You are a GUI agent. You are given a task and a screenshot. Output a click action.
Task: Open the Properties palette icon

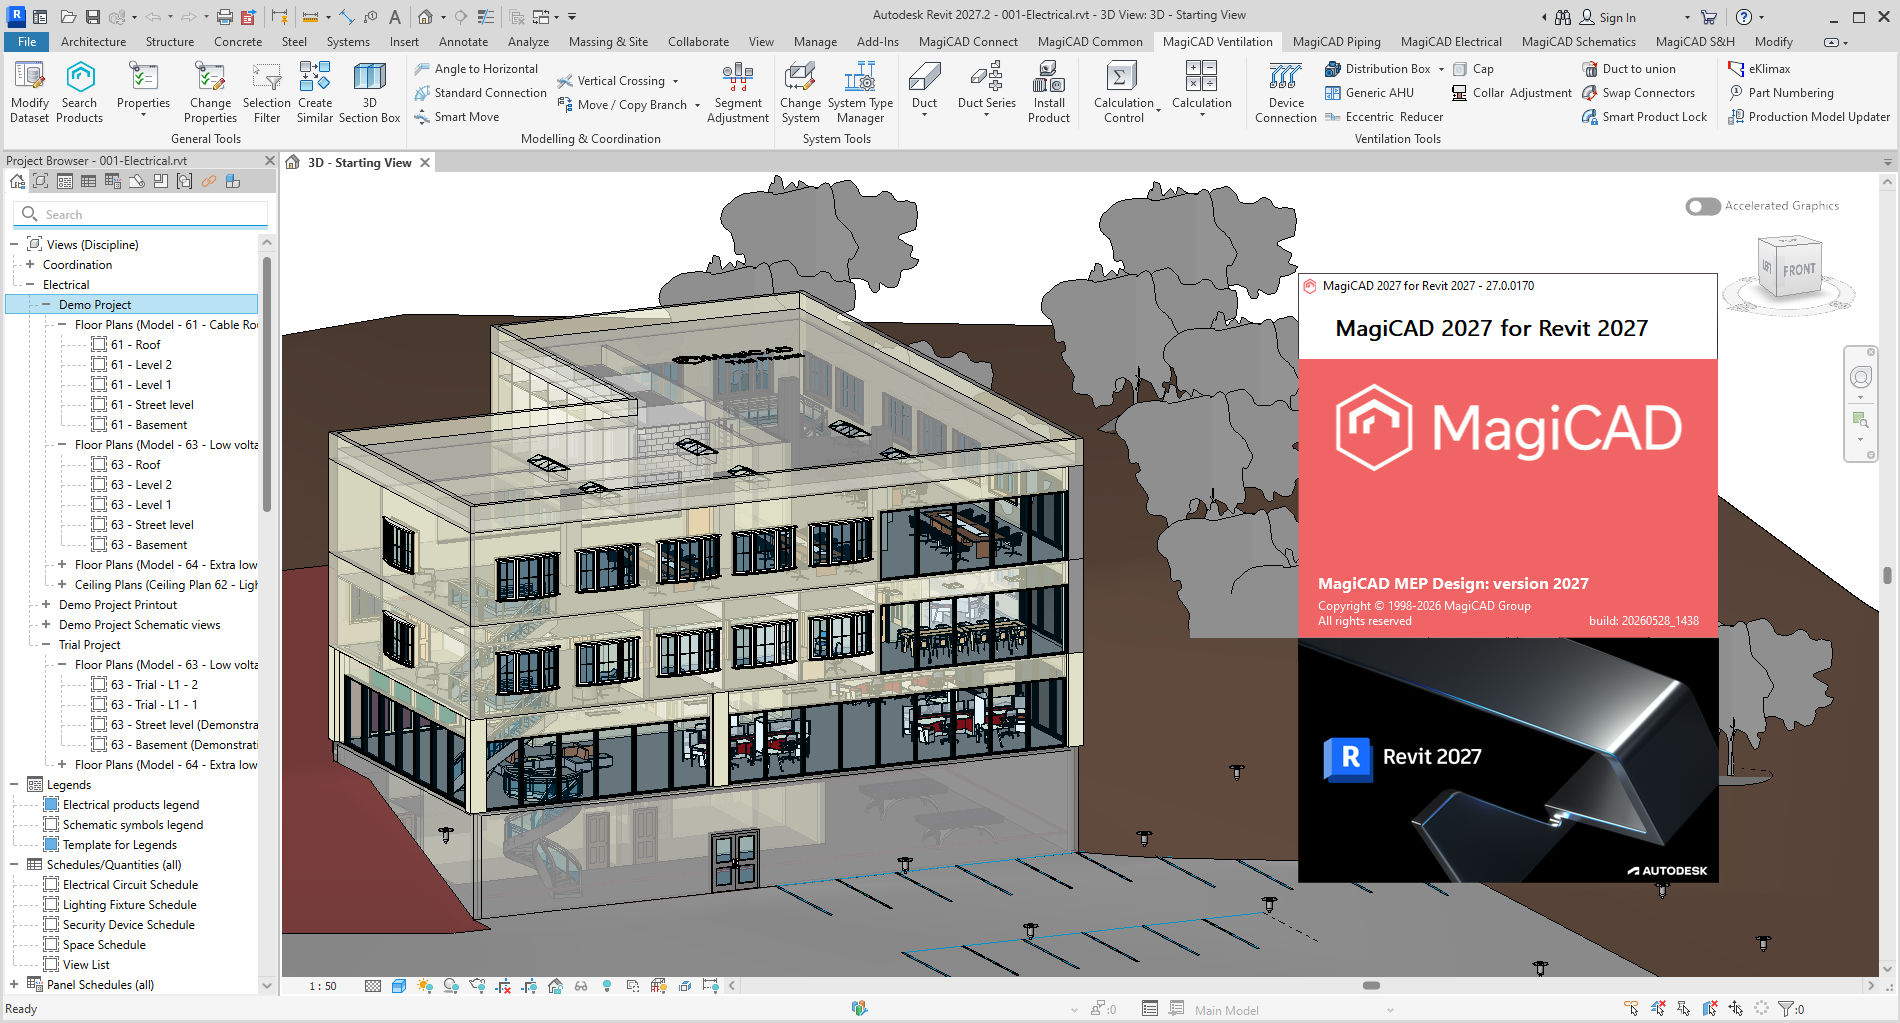click(143, 88)
